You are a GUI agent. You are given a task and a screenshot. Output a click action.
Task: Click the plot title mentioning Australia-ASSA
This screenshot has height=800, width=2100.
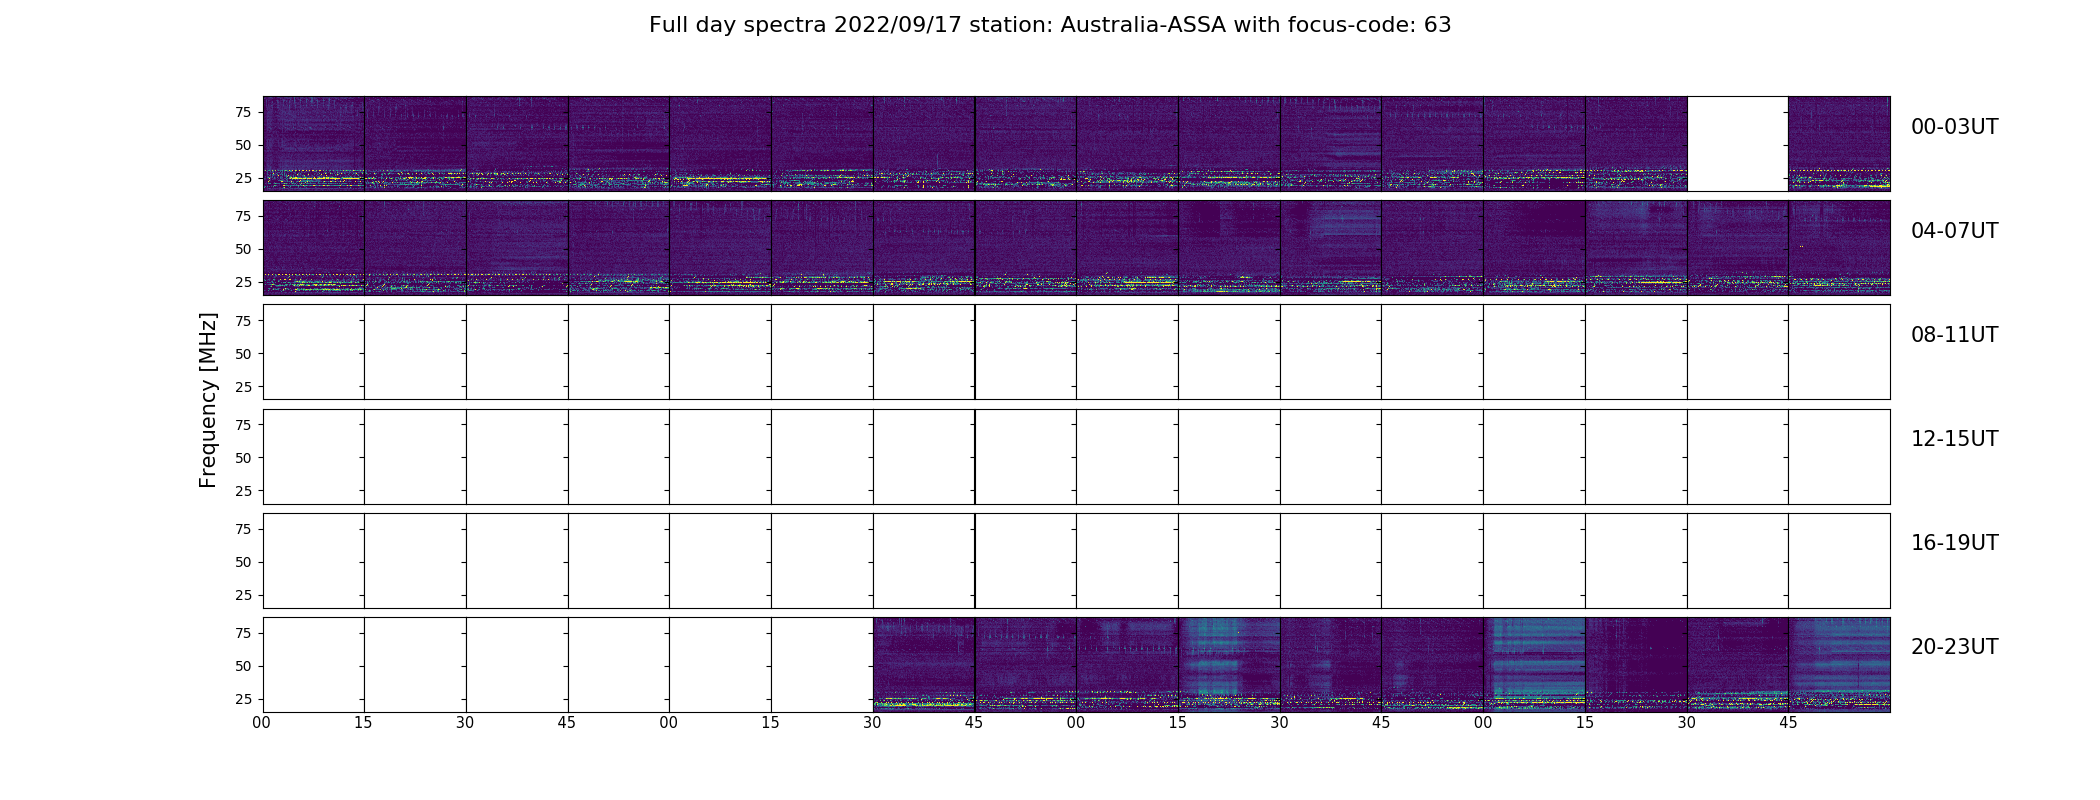pyautogui.click(x=1050, y=25)
